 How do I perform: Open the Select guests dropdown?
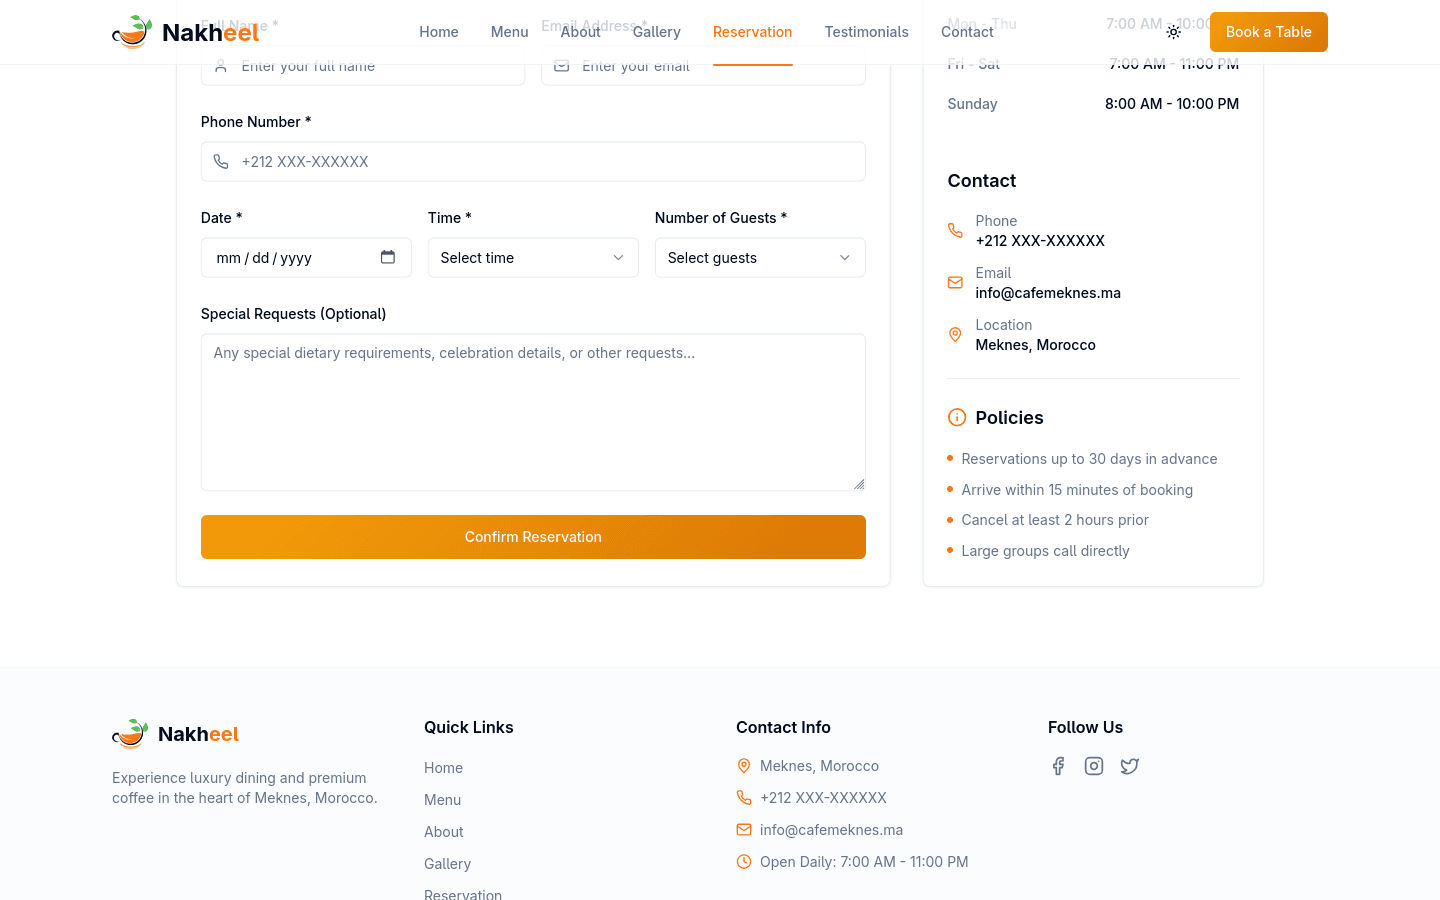[x=760, y=258]
